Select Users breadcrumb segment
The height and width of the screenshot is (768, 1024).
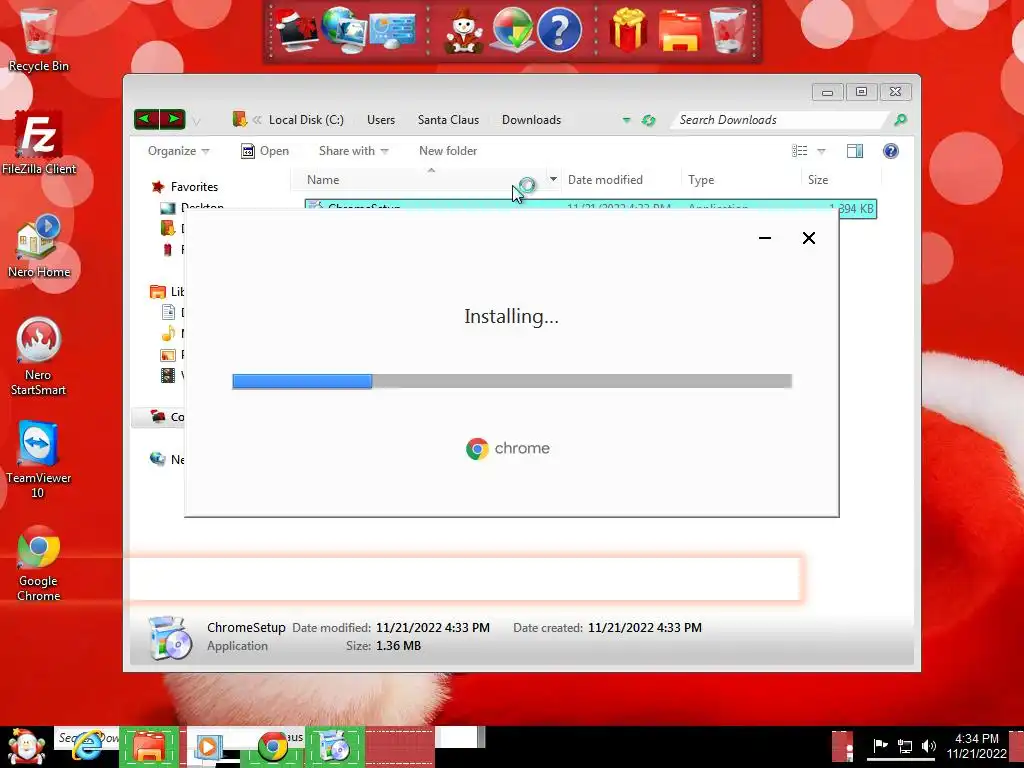[x=381, y=120]
